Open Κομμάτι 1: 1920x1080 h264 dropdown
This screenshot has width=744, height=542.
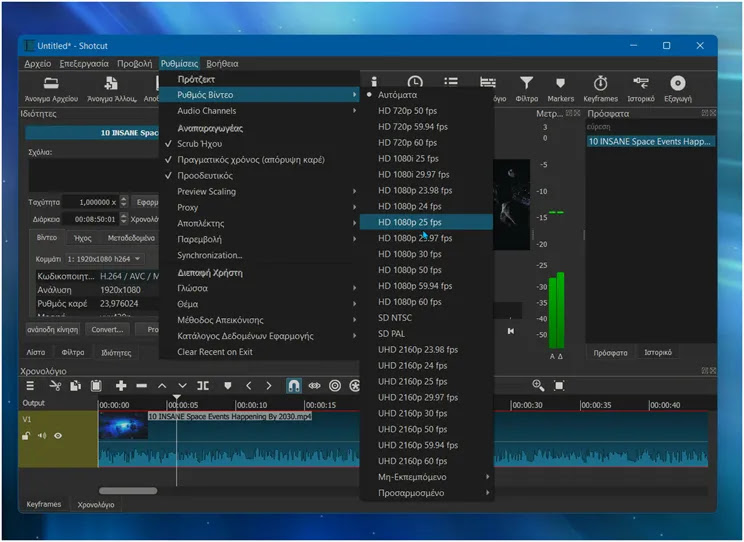[104, 259]
